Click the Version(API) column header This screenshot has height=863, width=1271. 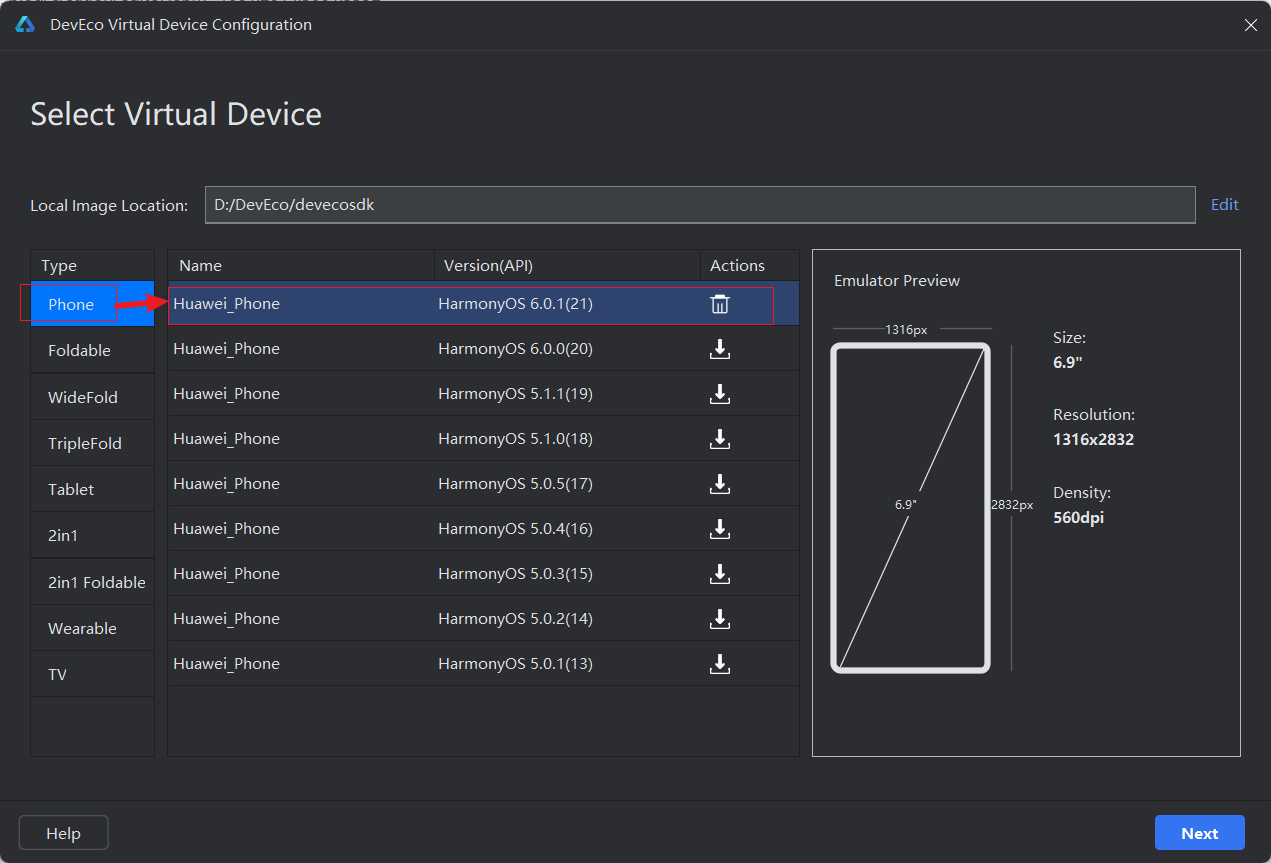pos(567,265)
